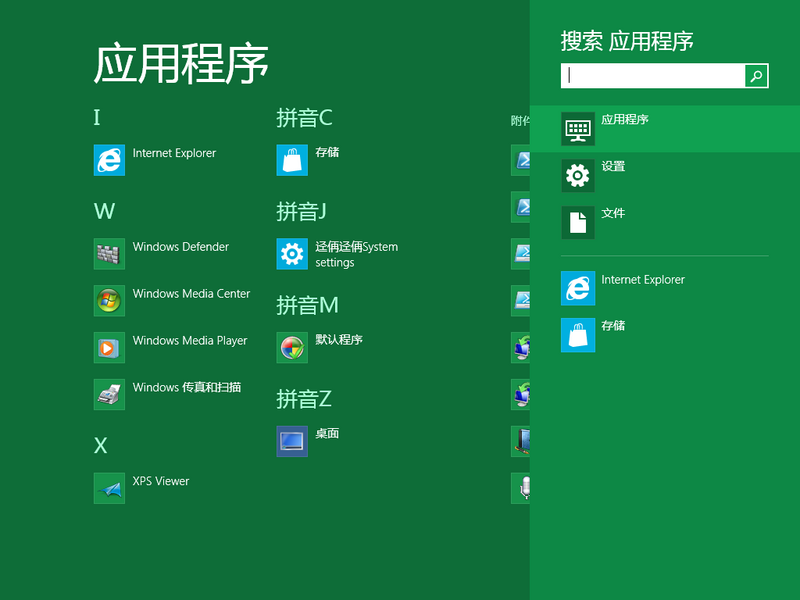This screenshot has width=800, height=600.
Task: Click the Windows 传真和扫描 label
Action: [187, 387]
